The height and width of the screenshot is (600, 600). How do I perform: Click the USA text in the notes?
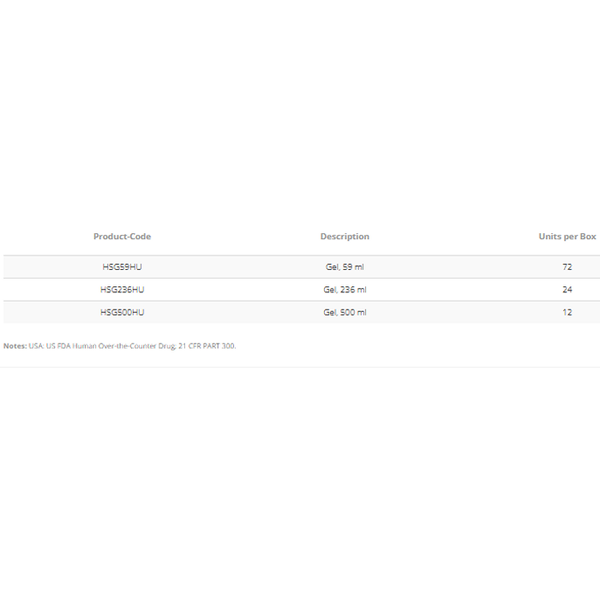[x=36, y=346]
